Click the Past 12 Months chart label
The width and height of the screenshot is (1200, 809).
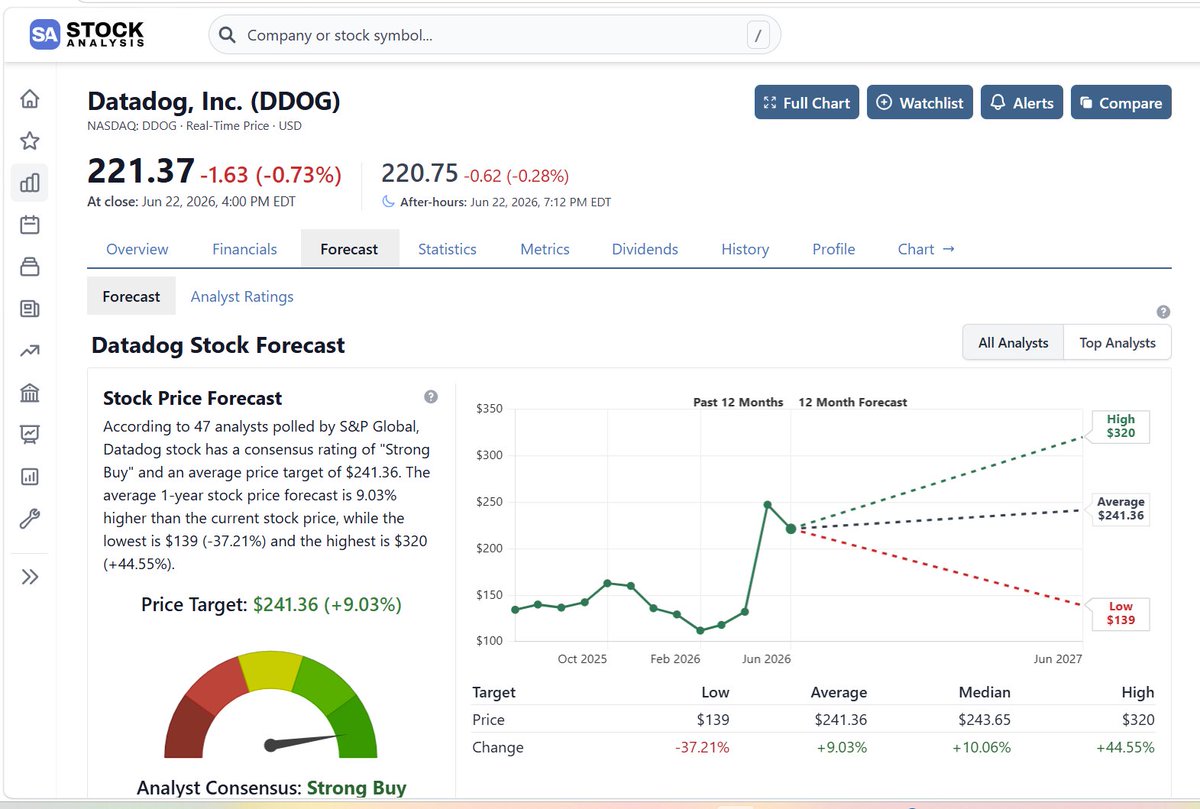(x=738, y=402)
